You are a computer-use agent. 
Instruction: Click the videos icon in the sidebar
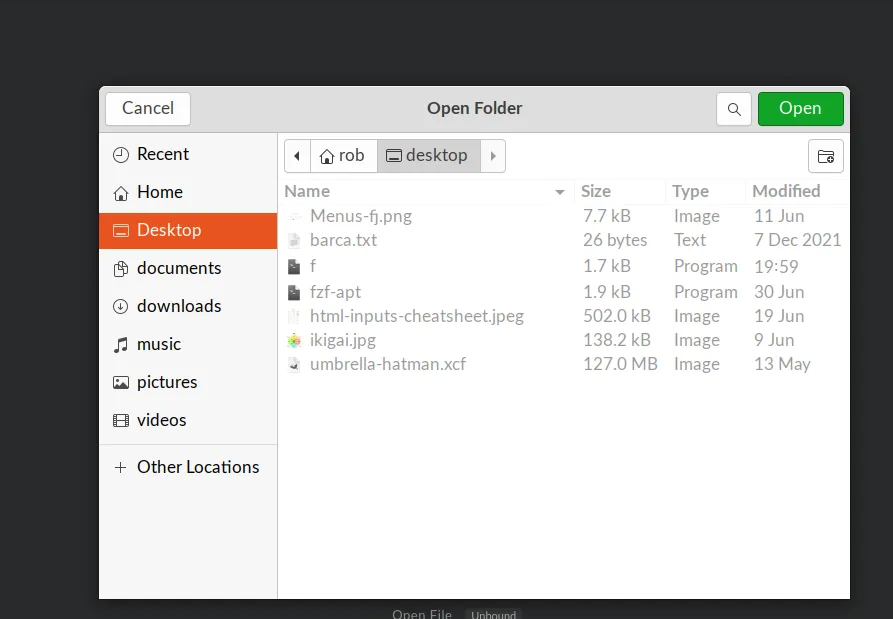121,420
